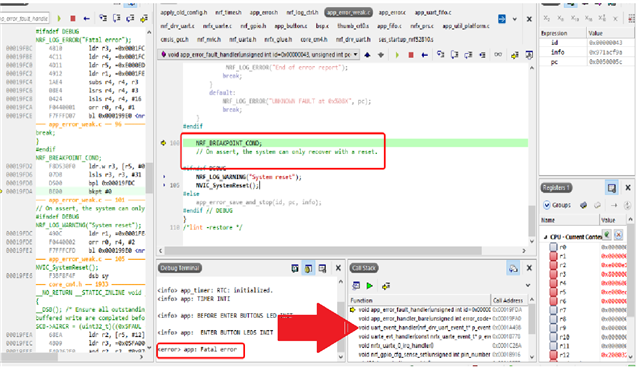
Task: Click Function column header in Call Stack
Action: [x=420, y=301]
